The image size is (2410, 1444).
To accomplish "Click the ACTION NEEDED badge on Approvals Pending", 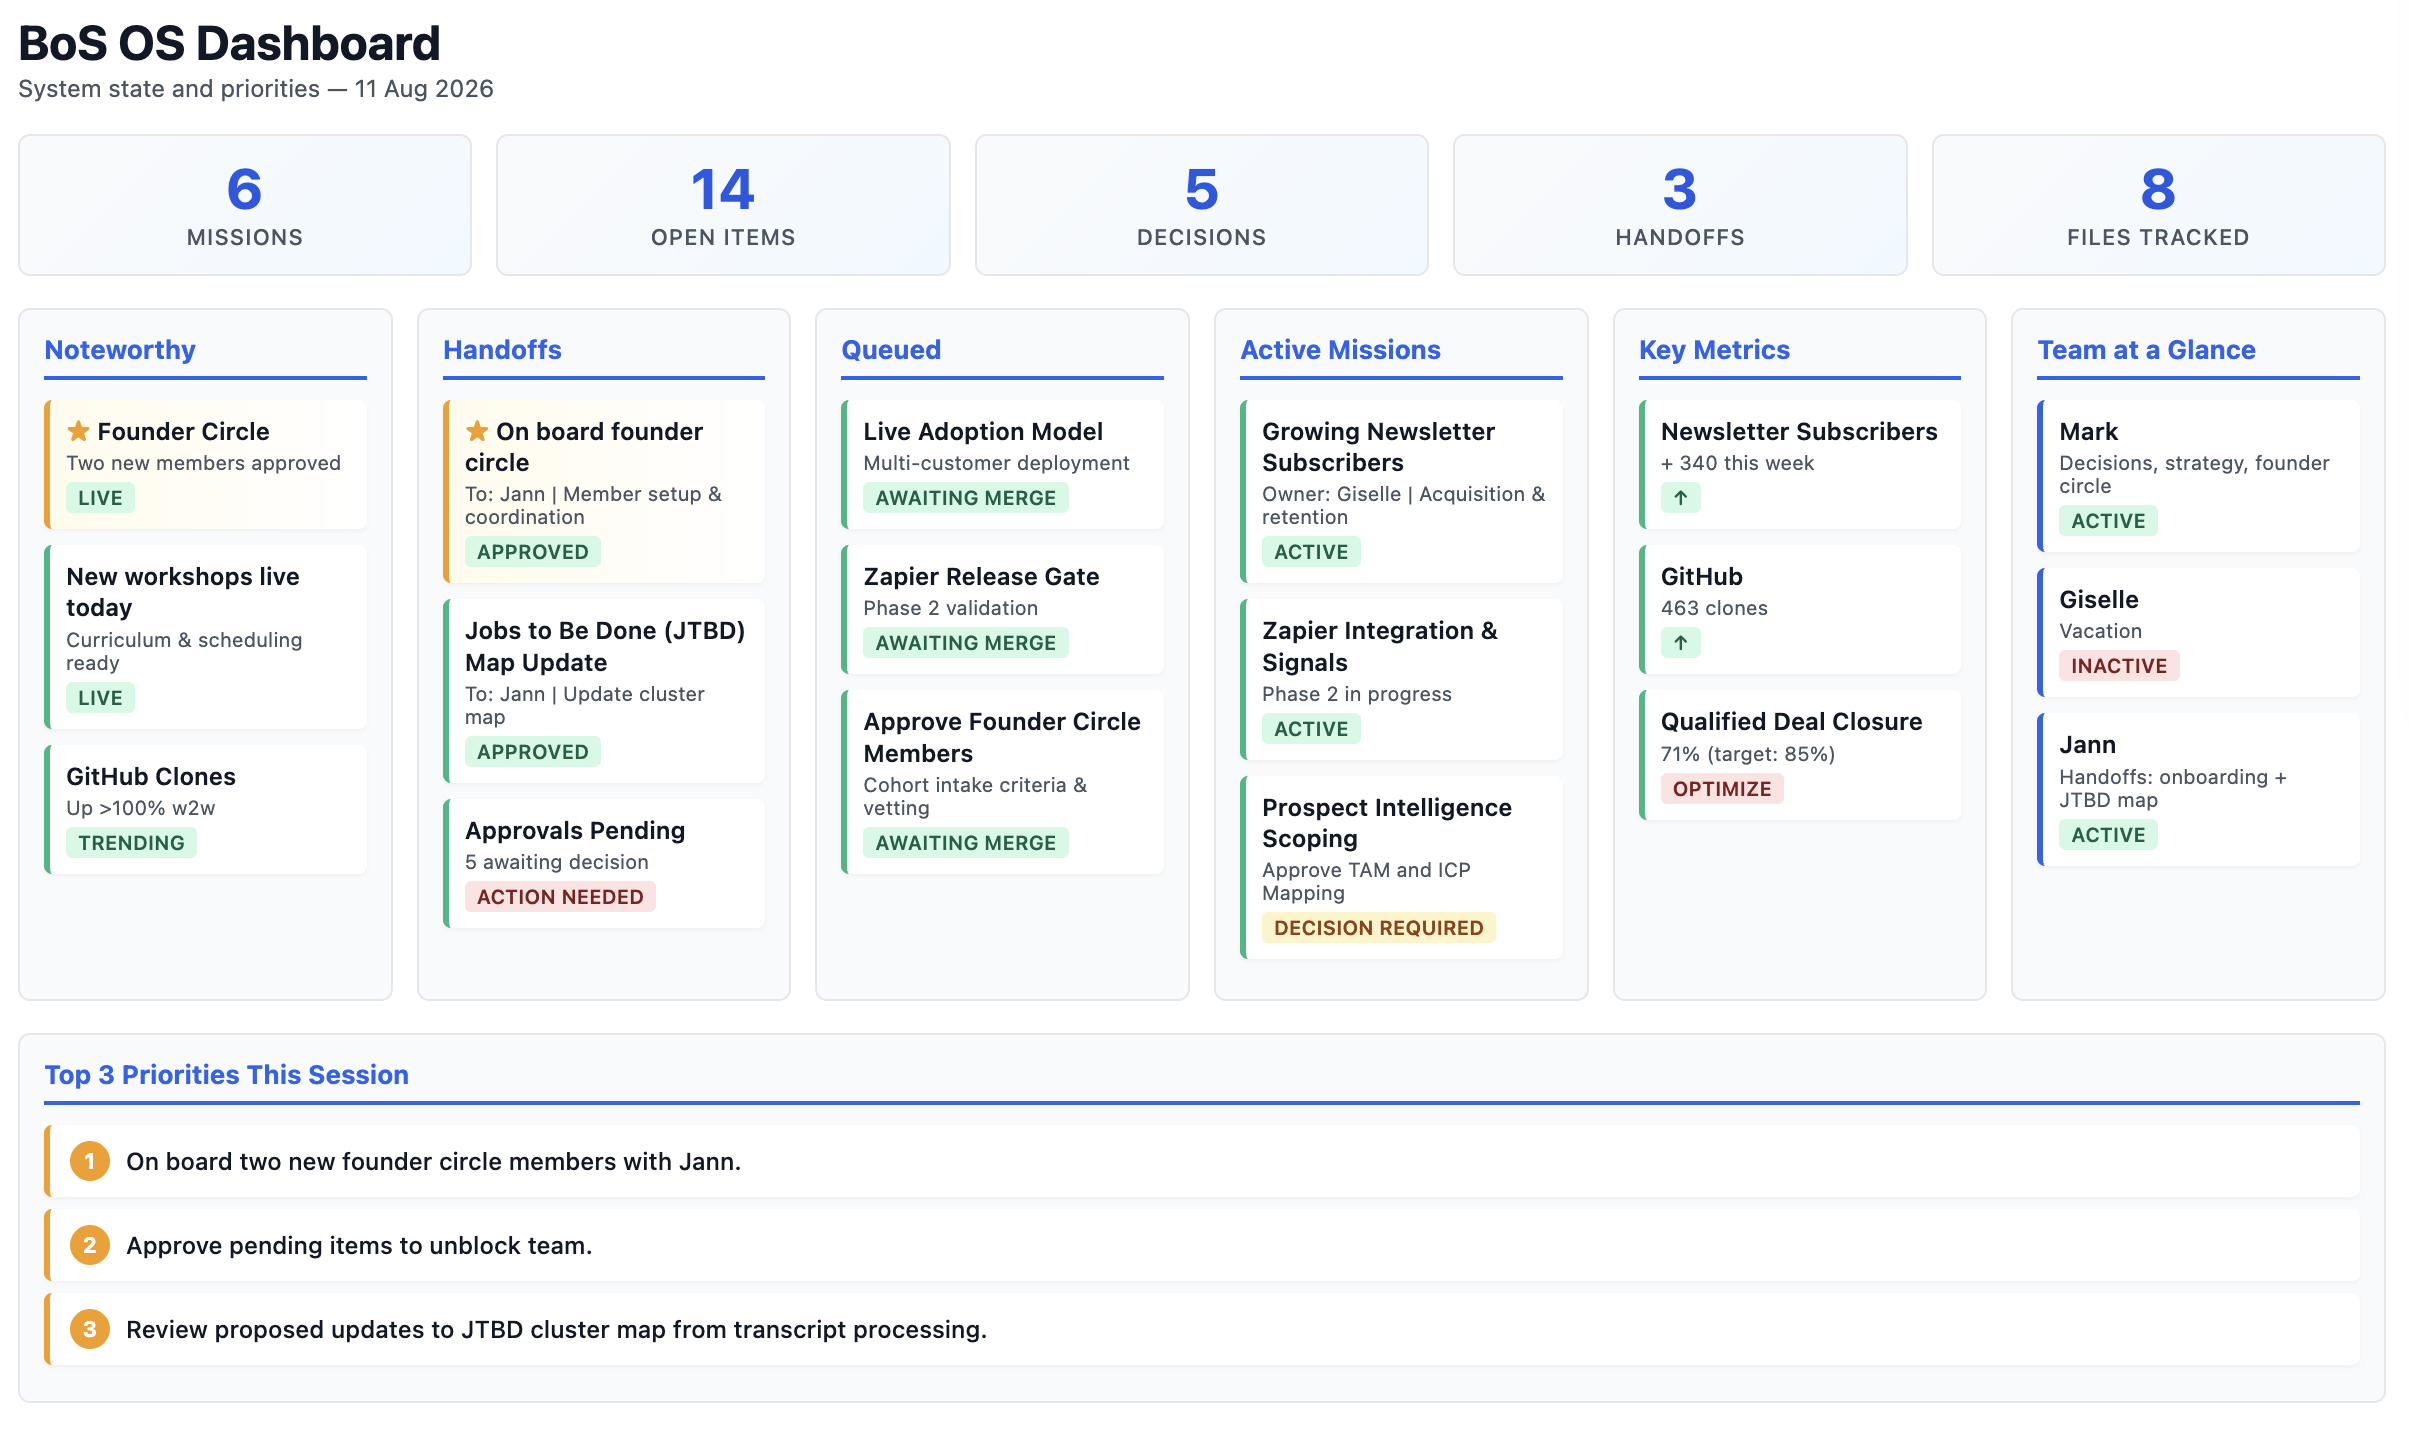I will click(560, 896).
